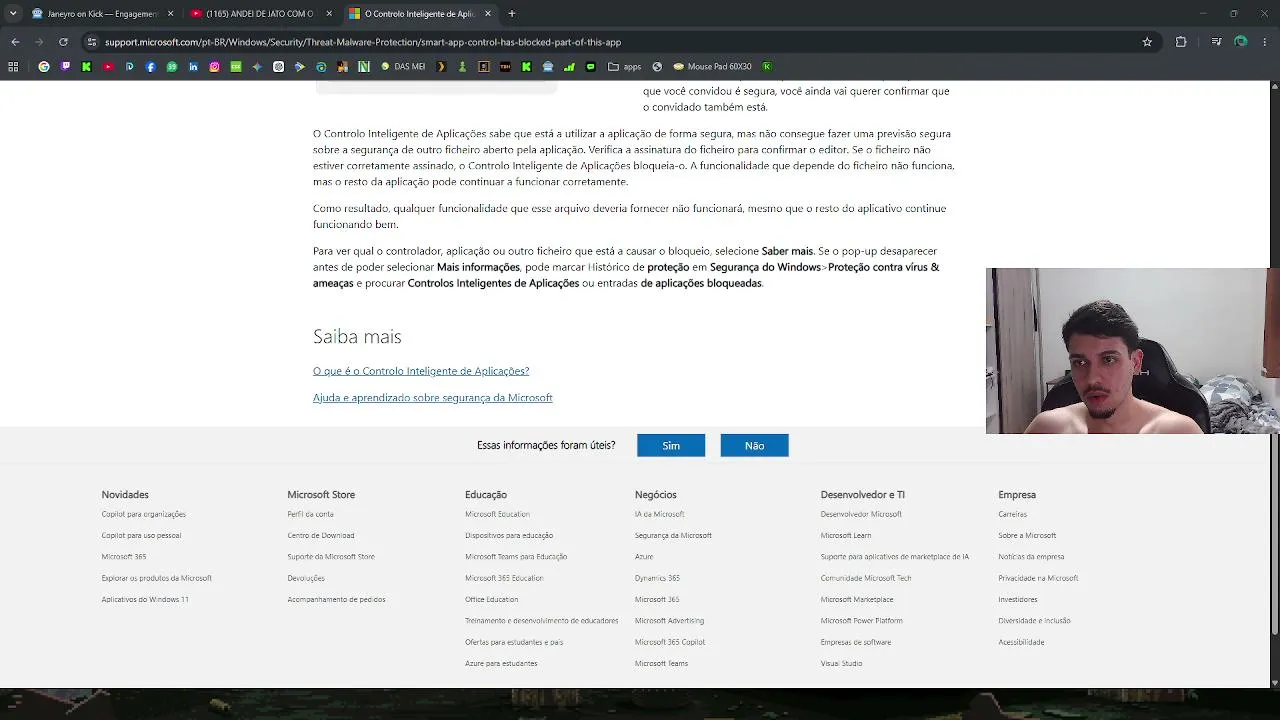Click the scrollbar down arrow
Screen dimensions: 1280x720
pyautogui.click(x=1274, y=682)
